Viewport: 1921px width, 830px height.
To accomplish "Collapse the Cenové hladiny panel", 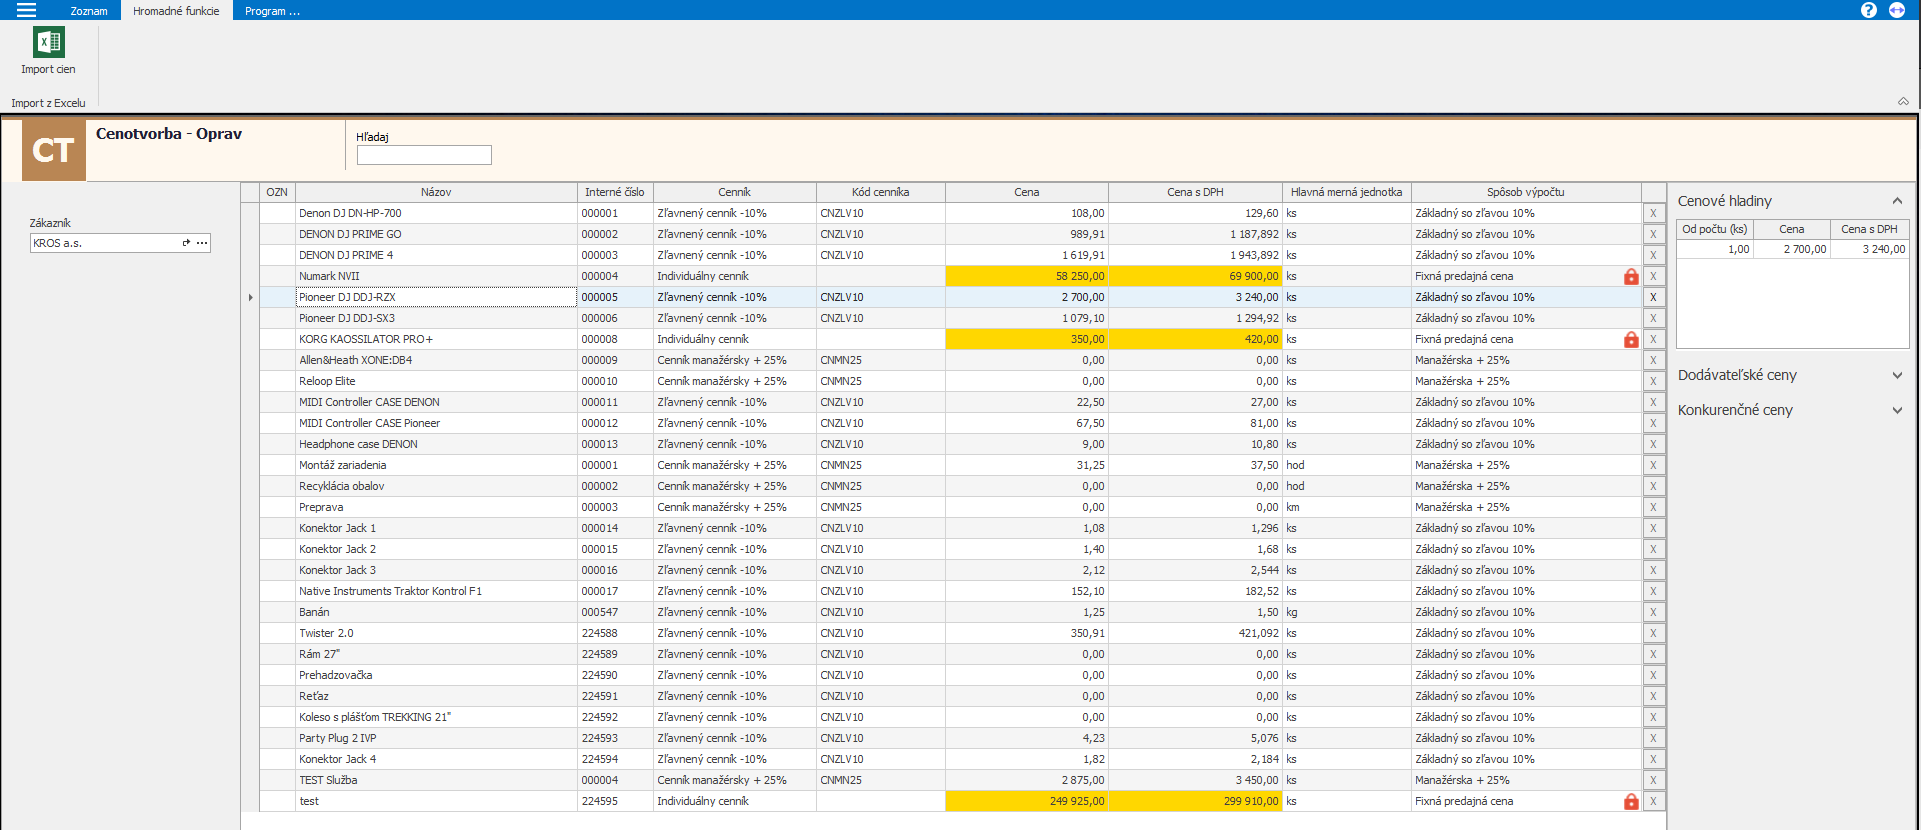I will click(1897, 201).
